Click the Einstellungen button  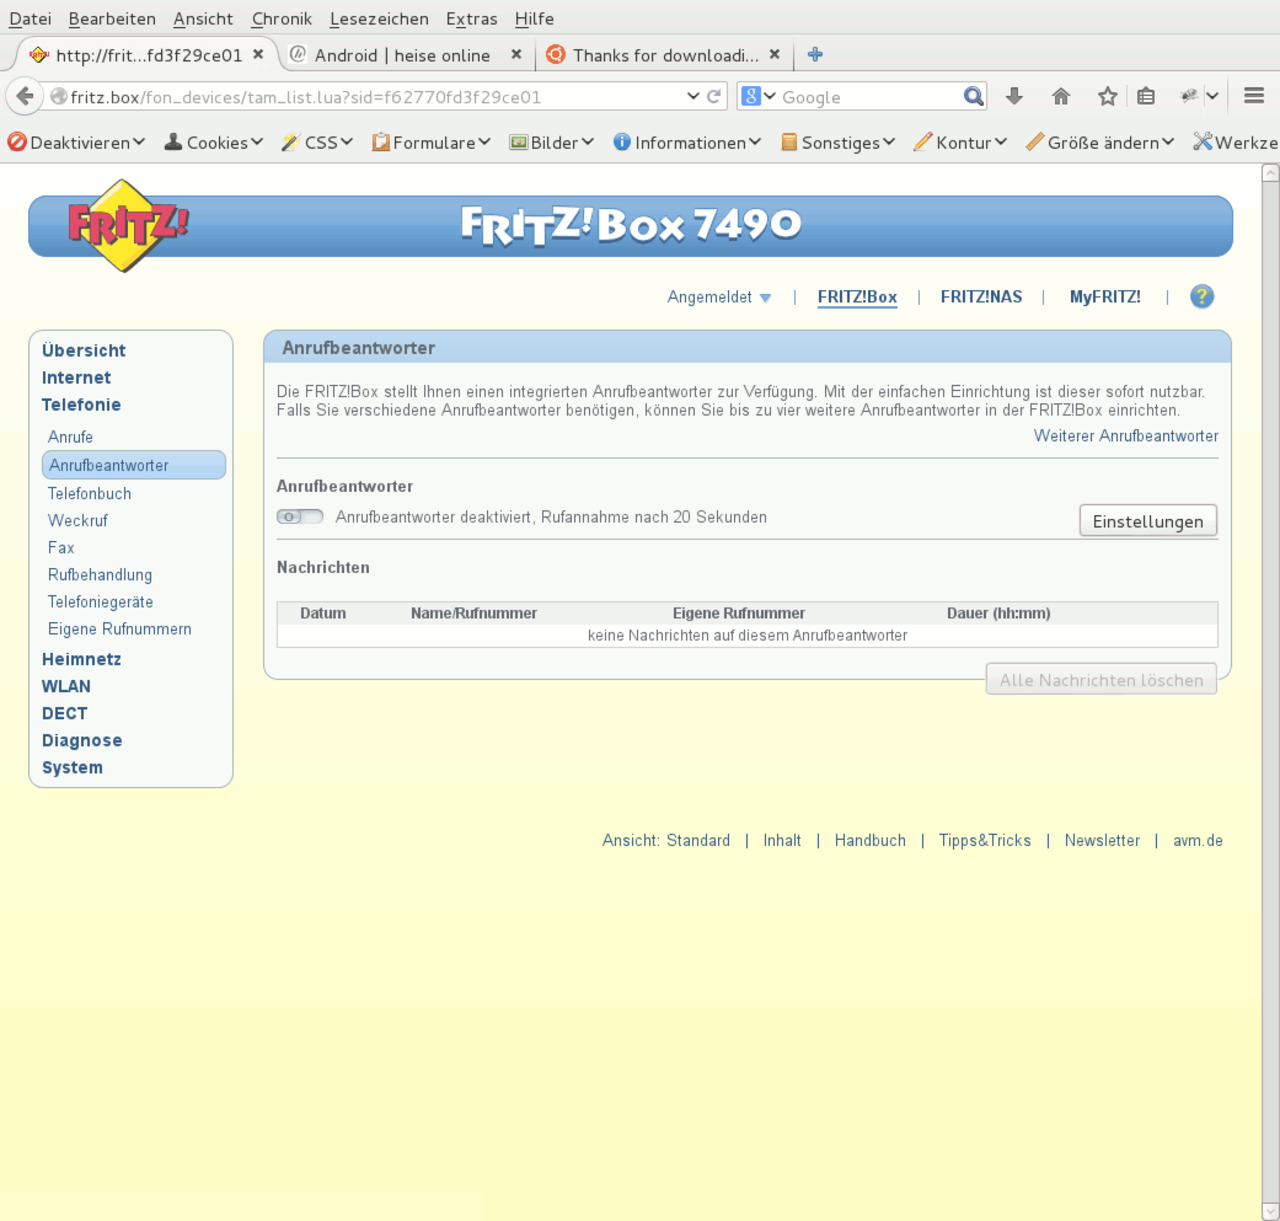click(1148, 521)
